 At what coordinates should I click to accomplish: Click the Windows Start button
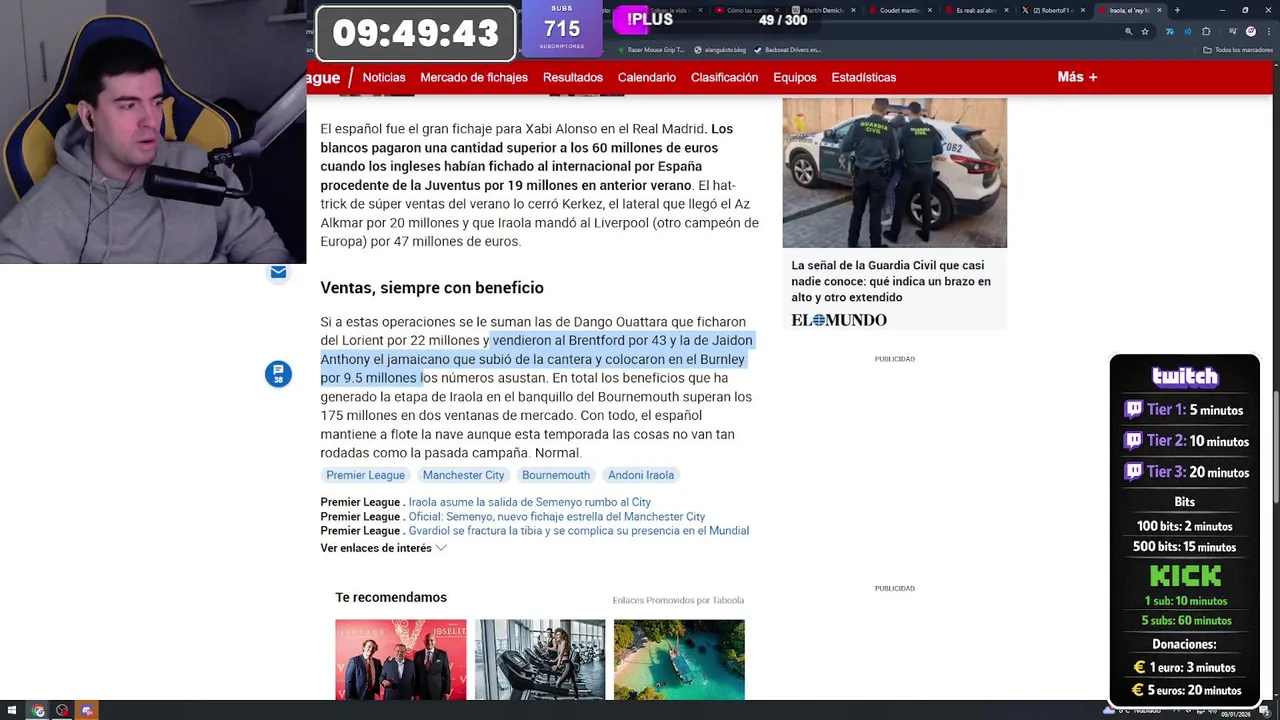[x=12, y=710]
